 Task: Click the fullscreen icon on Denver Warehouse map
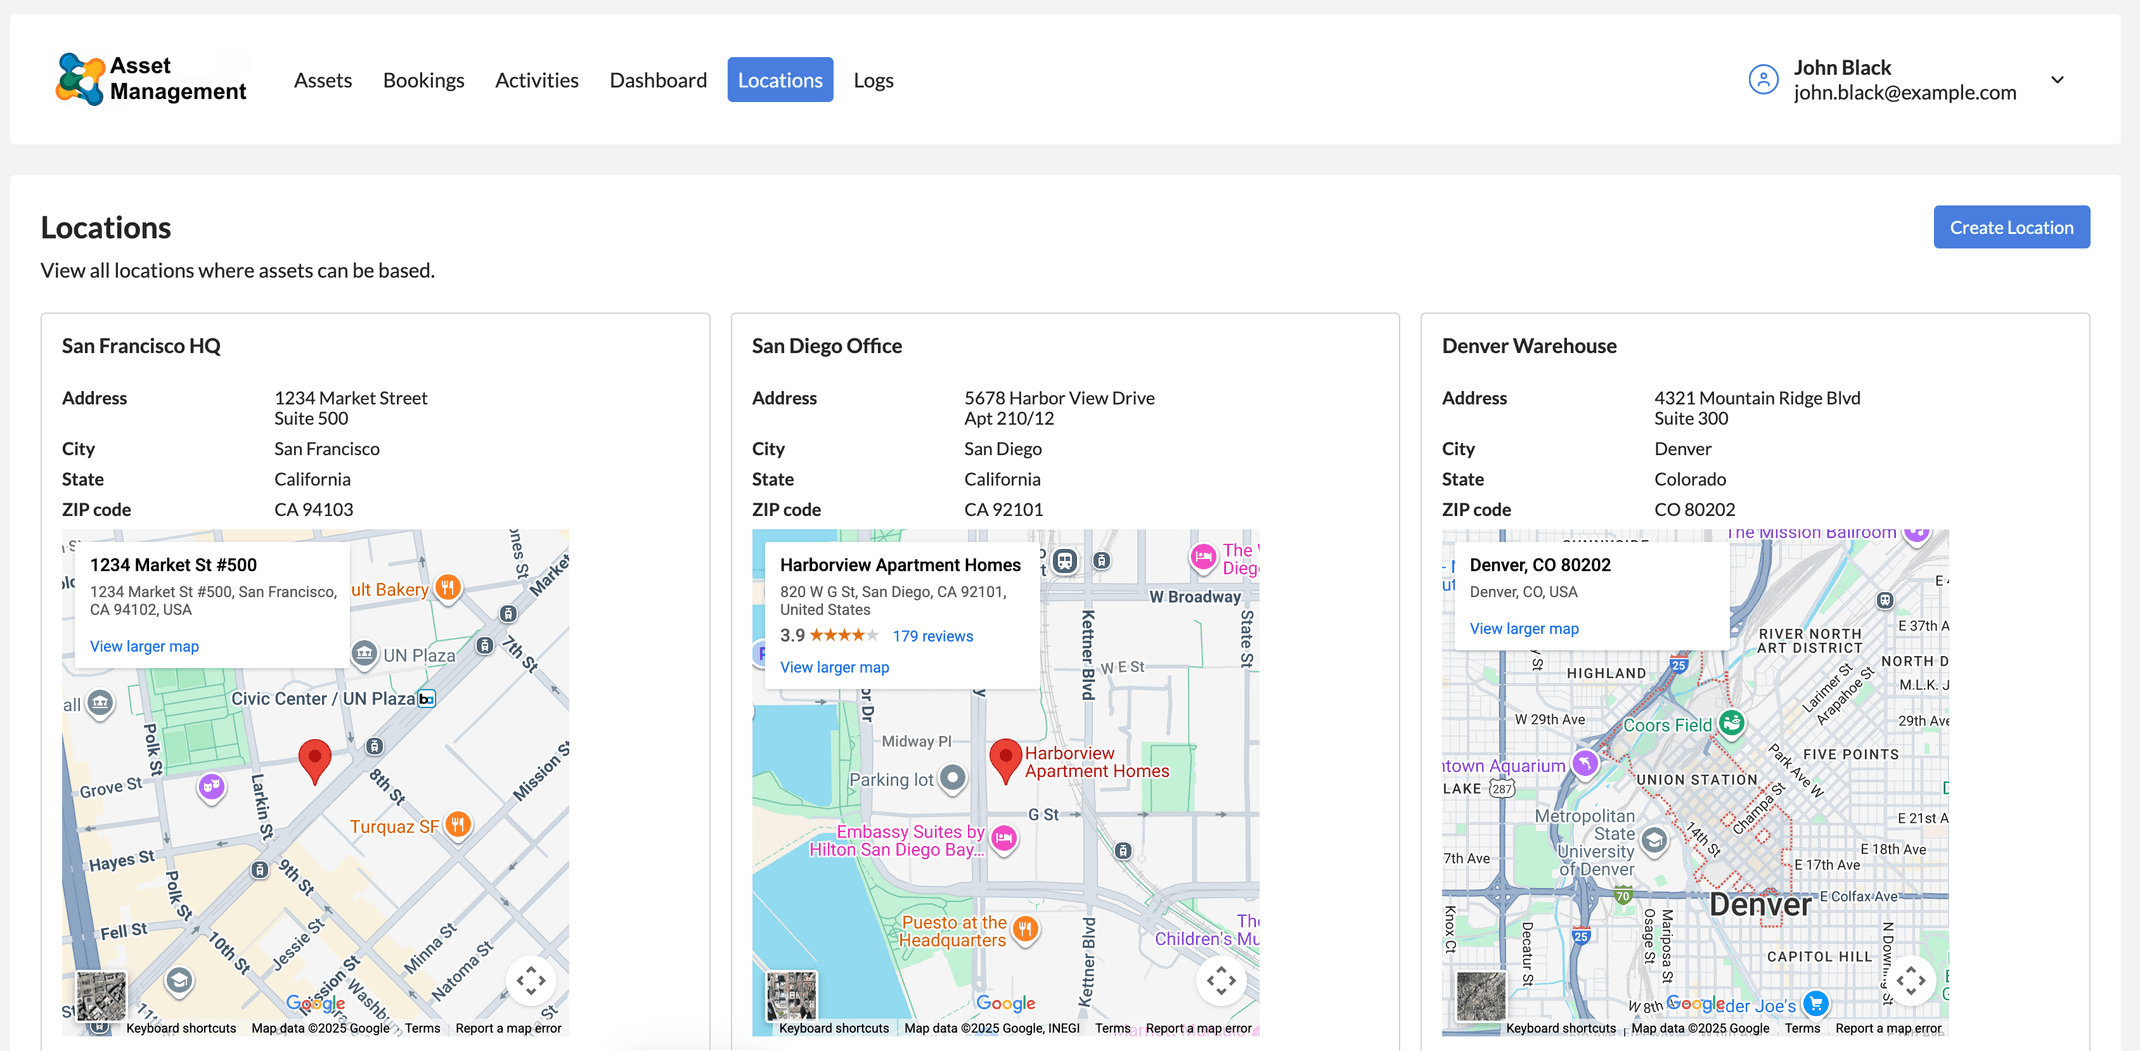(1913, 981)
